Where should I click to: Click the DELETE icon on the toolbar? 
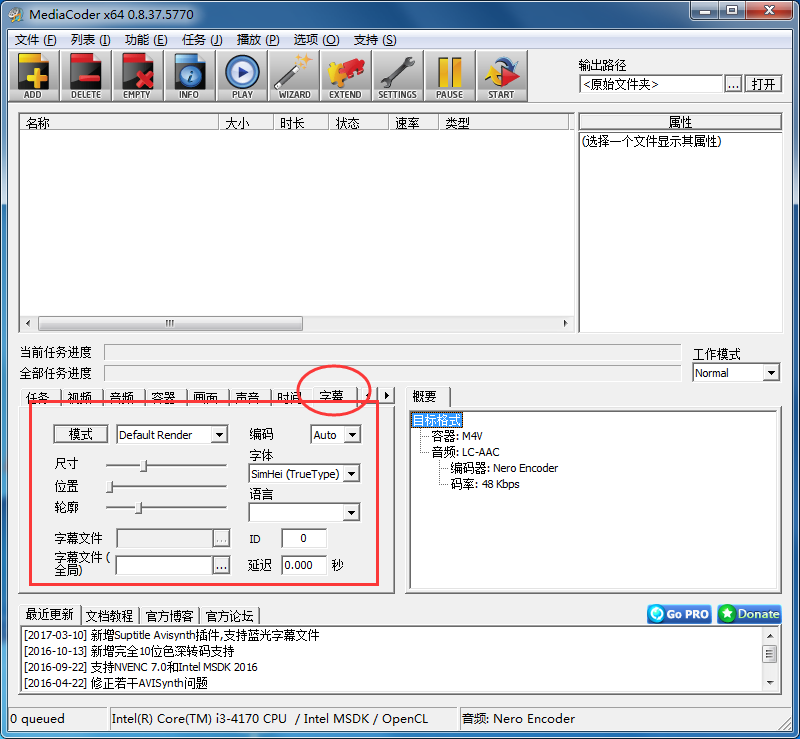coord(85,75)
